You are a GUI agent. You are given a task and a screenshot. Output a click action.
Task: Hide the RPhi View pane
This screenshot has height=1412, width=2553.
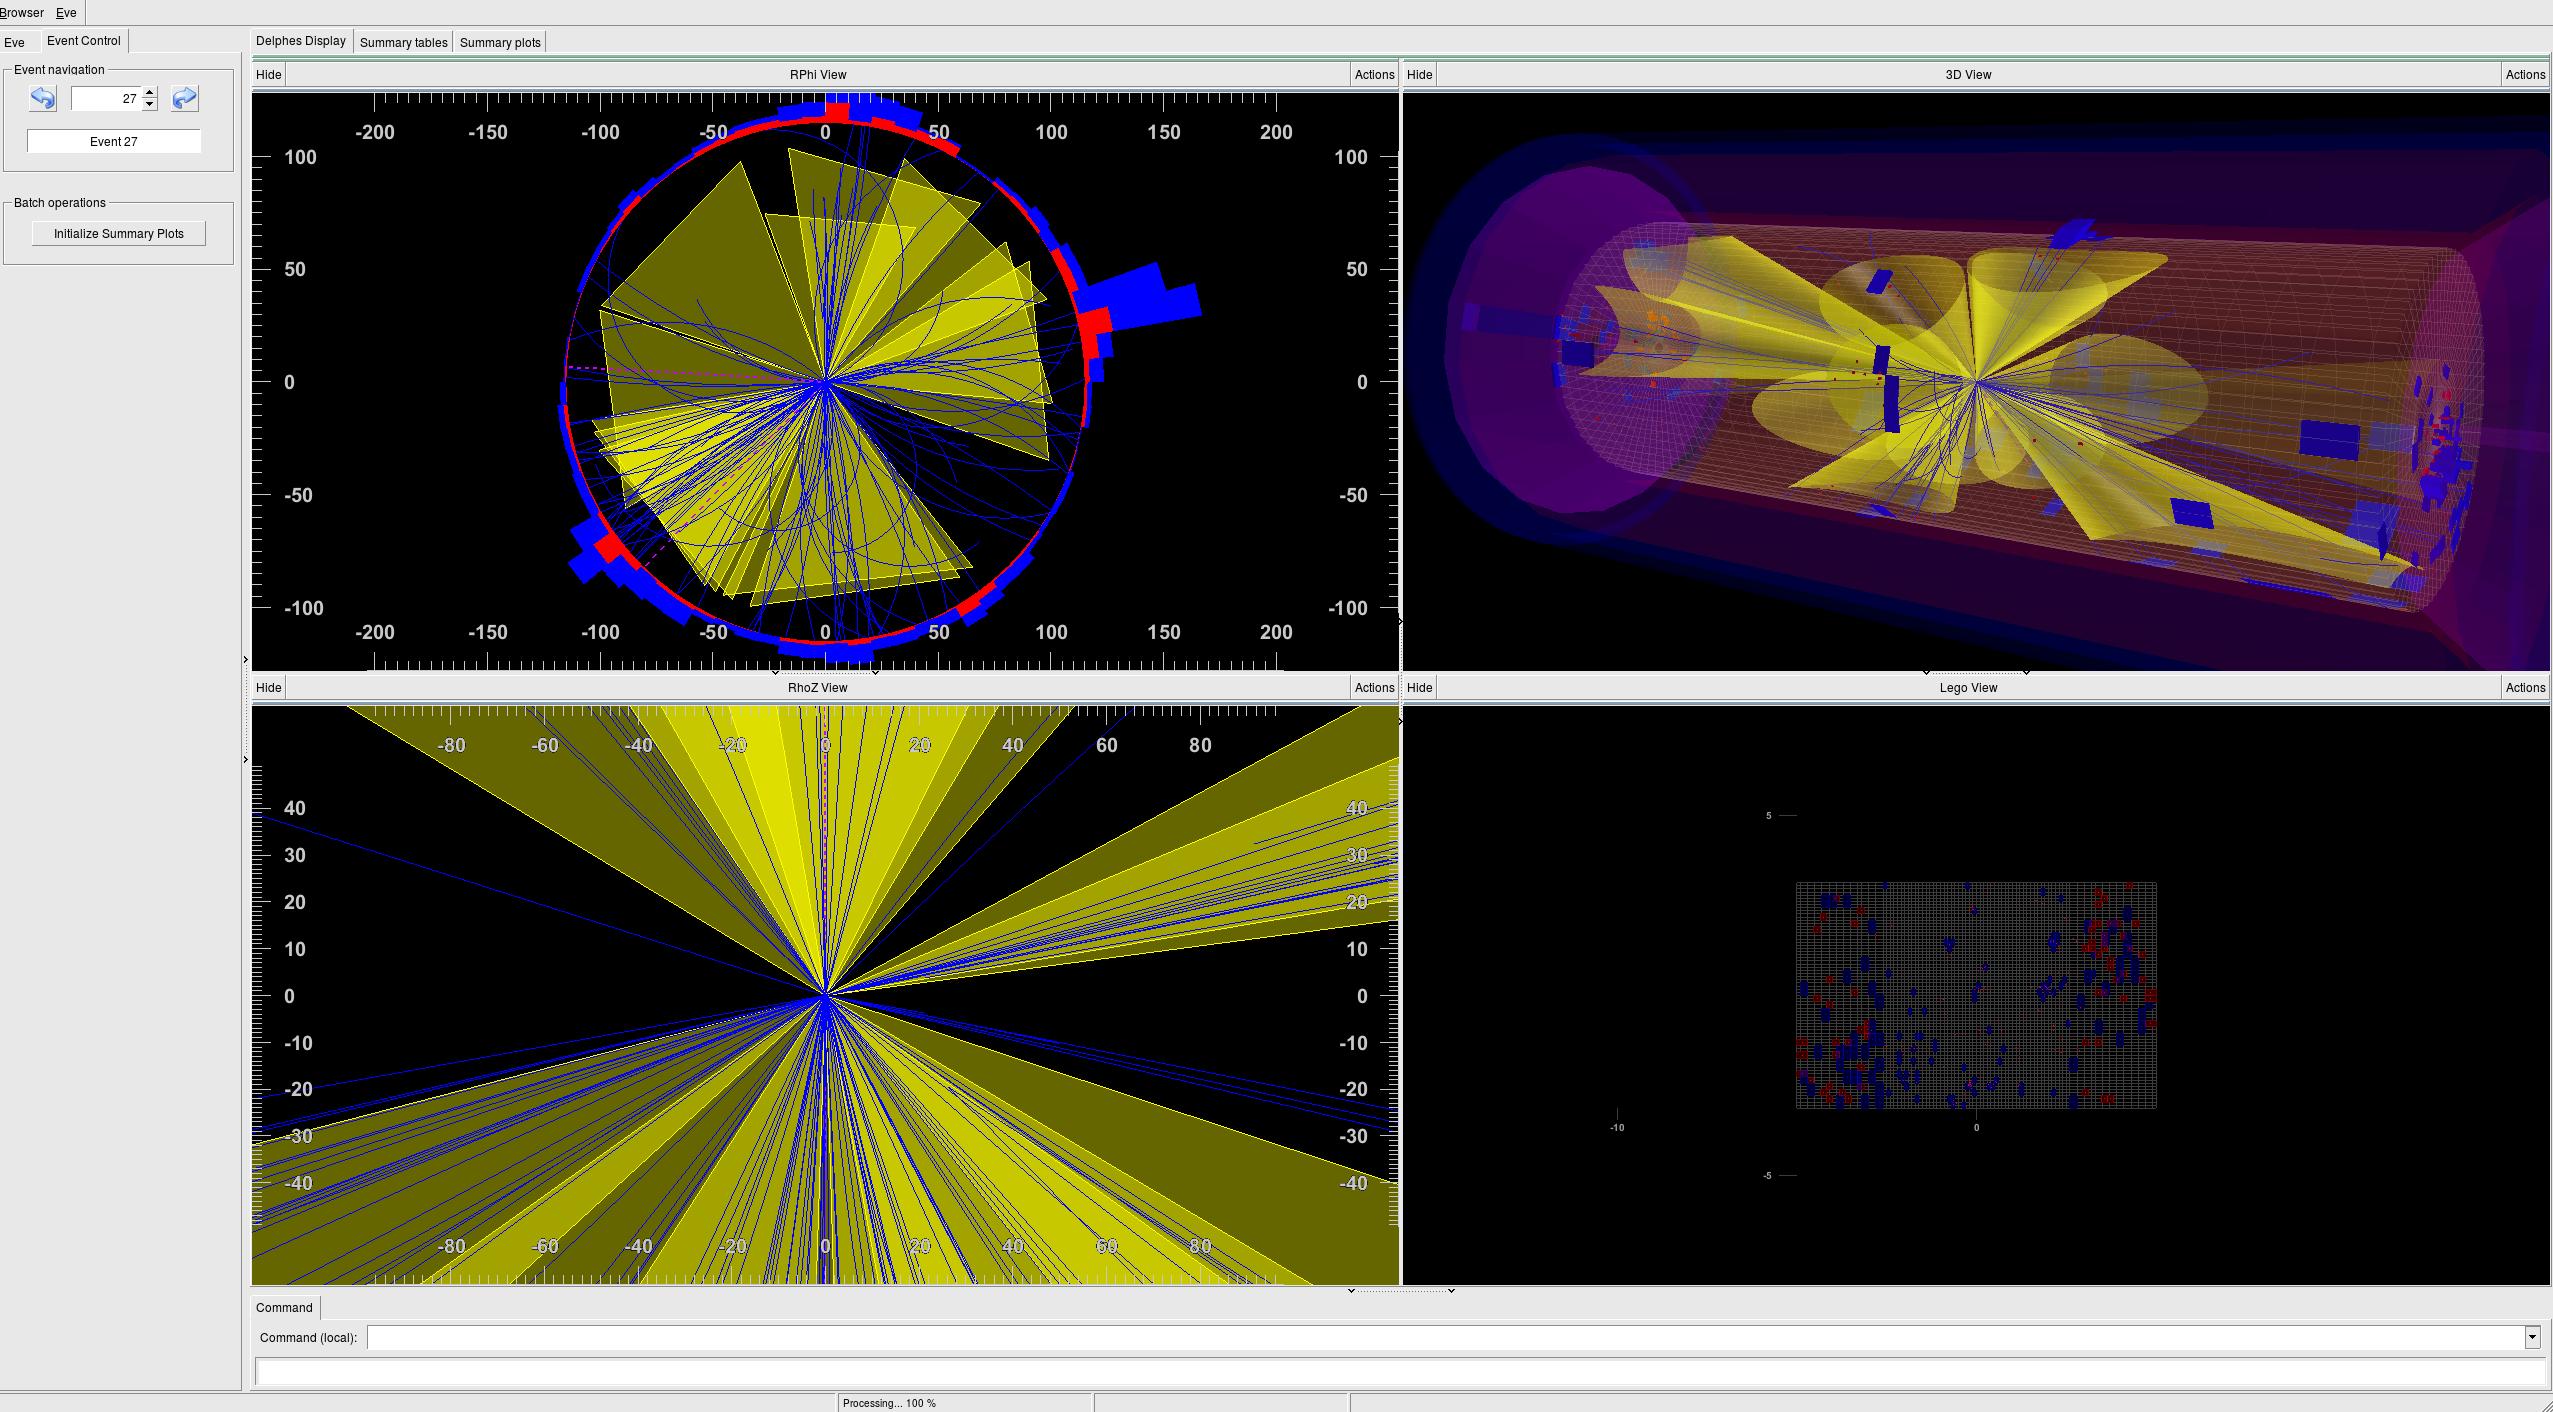268,74
